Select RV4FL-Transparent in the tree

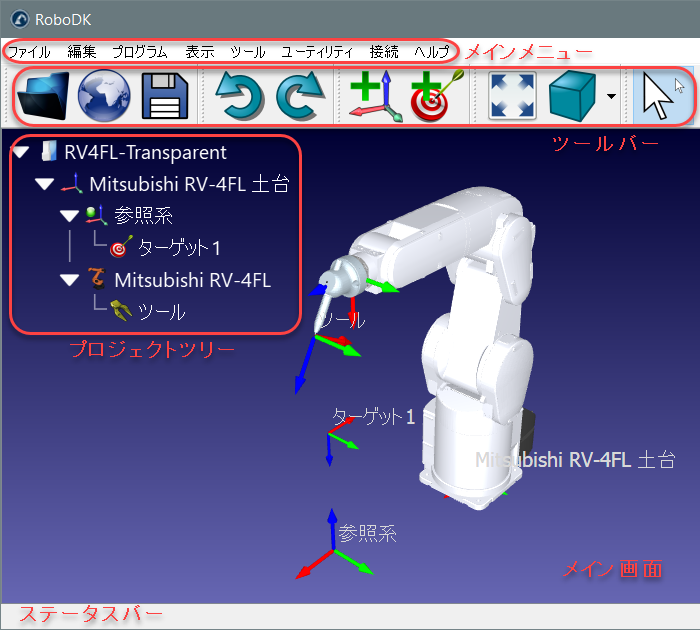tap(146, 153)
